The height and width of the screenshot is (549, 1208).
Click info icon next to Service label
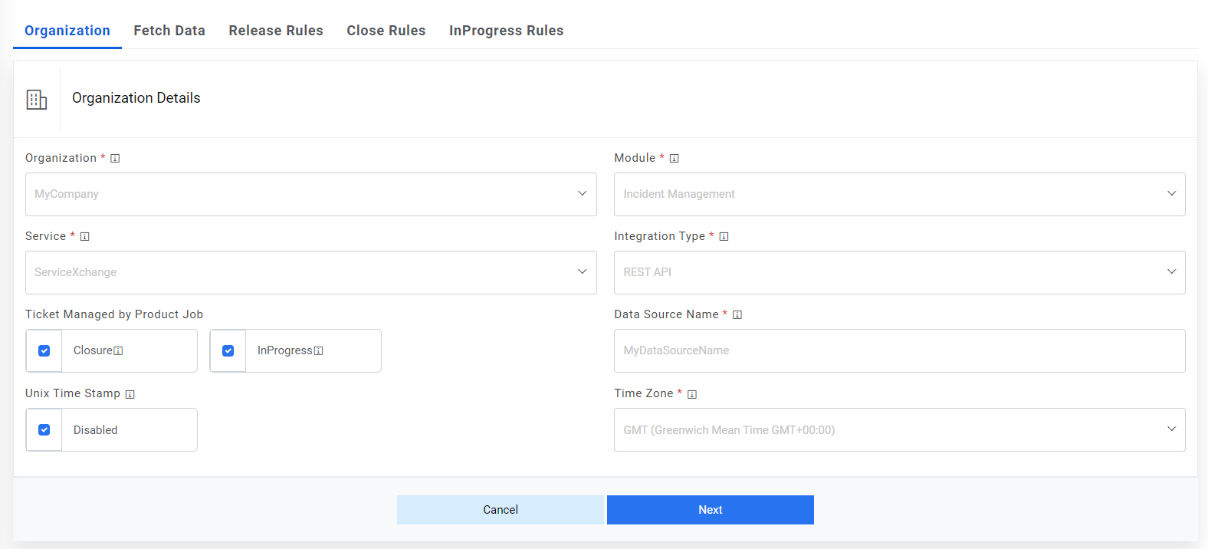point(85,237)
